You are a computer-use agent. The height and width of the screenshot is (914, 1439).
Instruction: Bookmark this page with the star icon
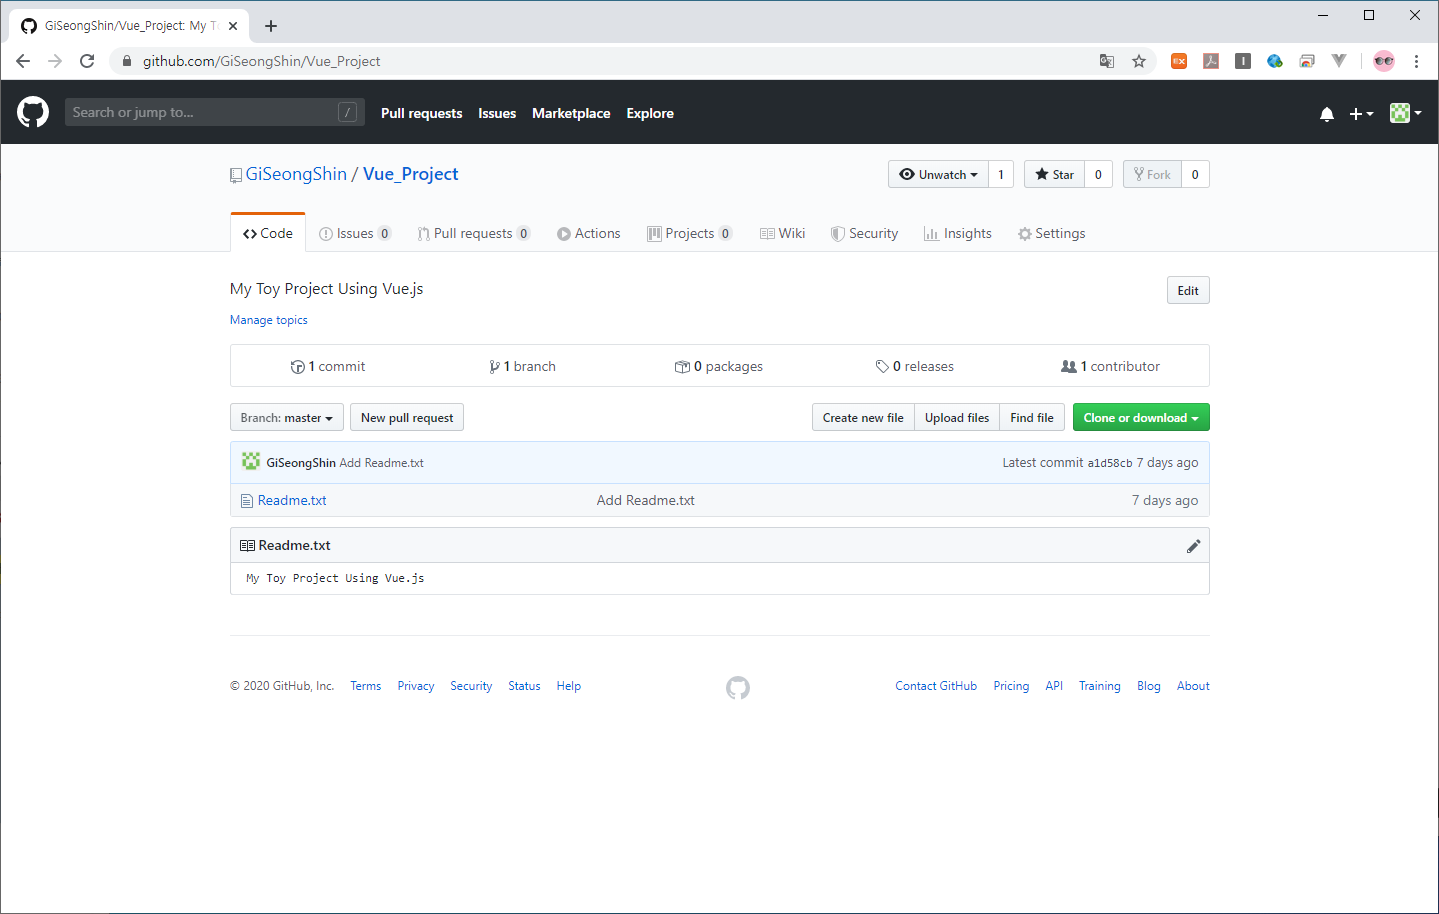1138,61
